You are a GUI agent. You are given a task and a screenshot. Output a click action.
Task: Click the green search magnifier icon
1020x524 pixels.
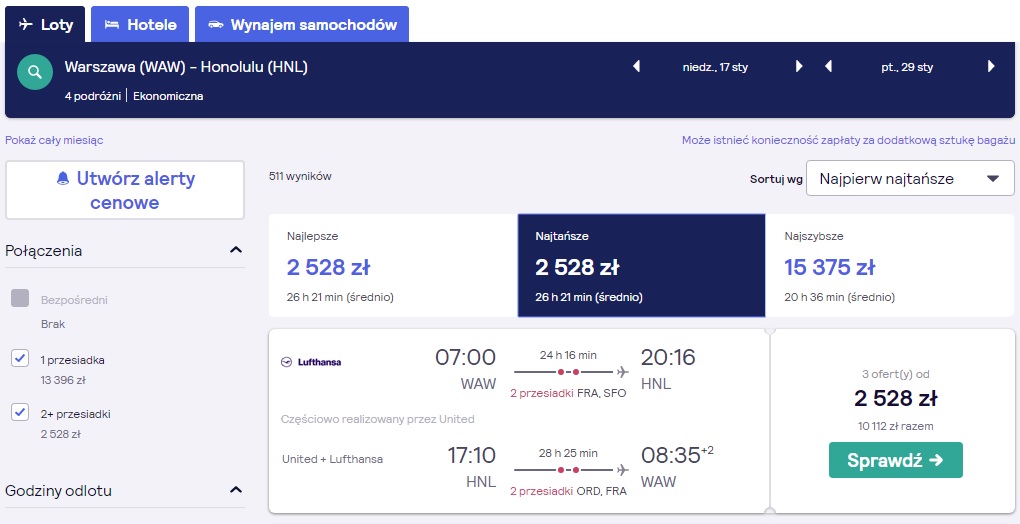click(35, 72)
